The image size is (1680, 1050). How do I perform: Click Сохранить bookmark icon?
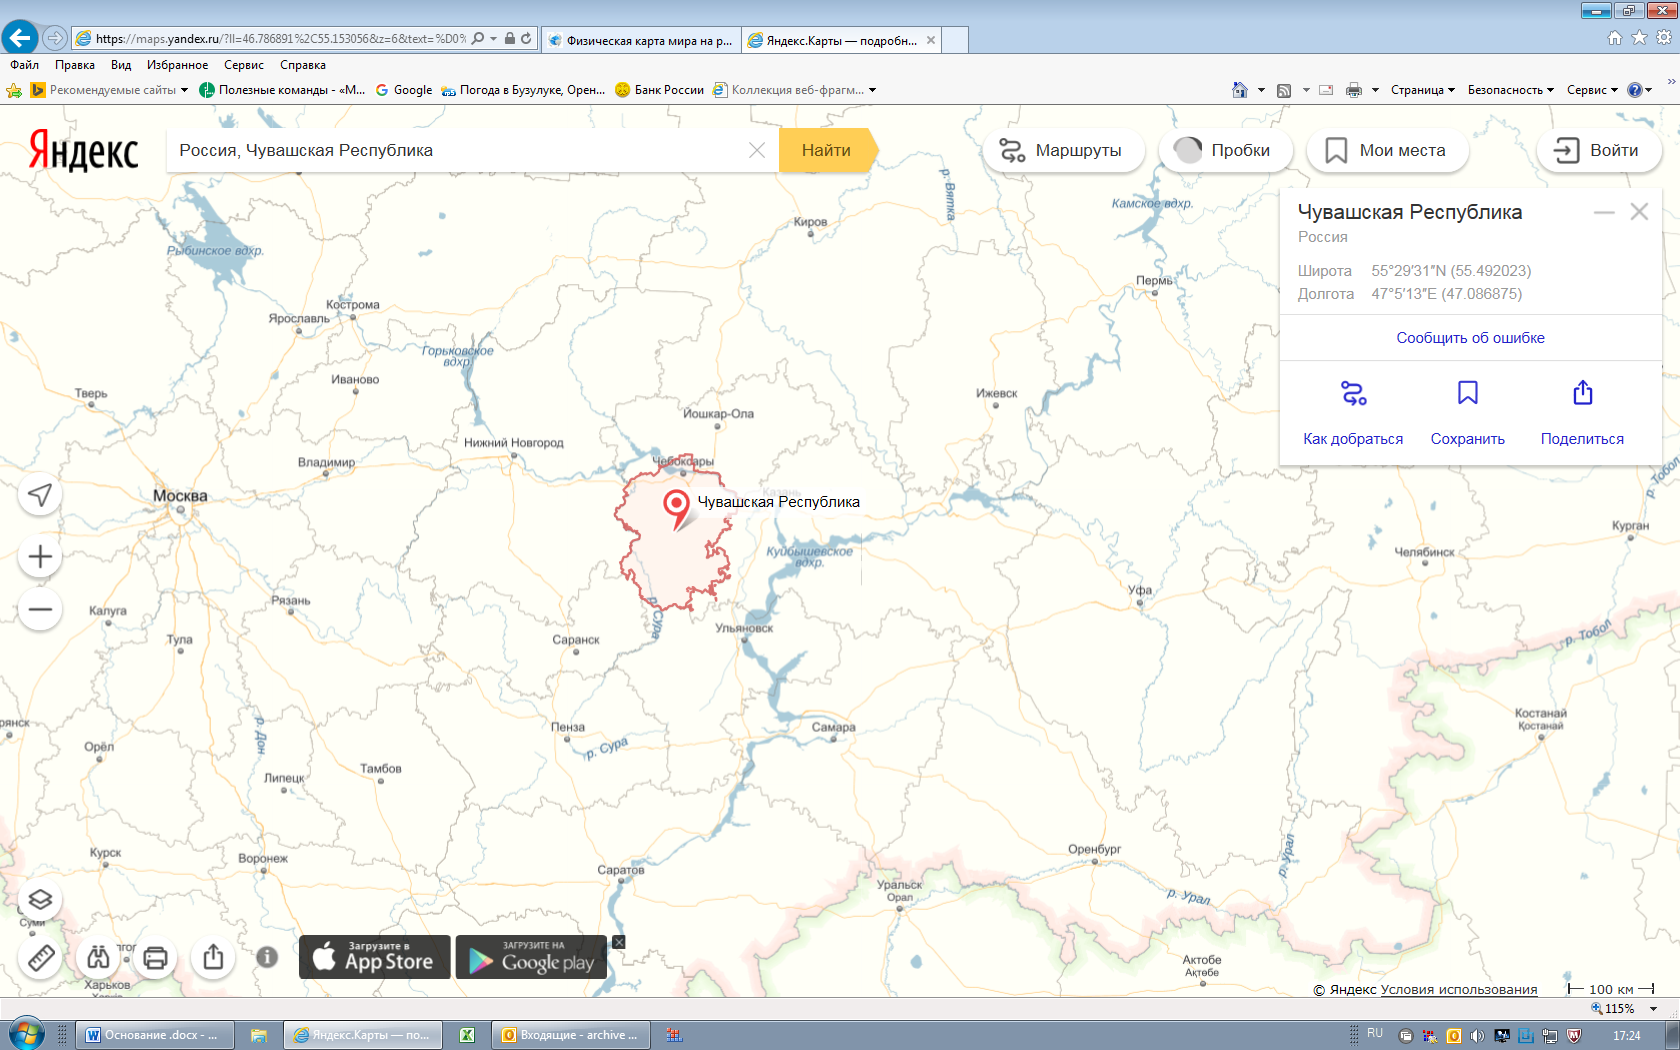(1467, 393)
